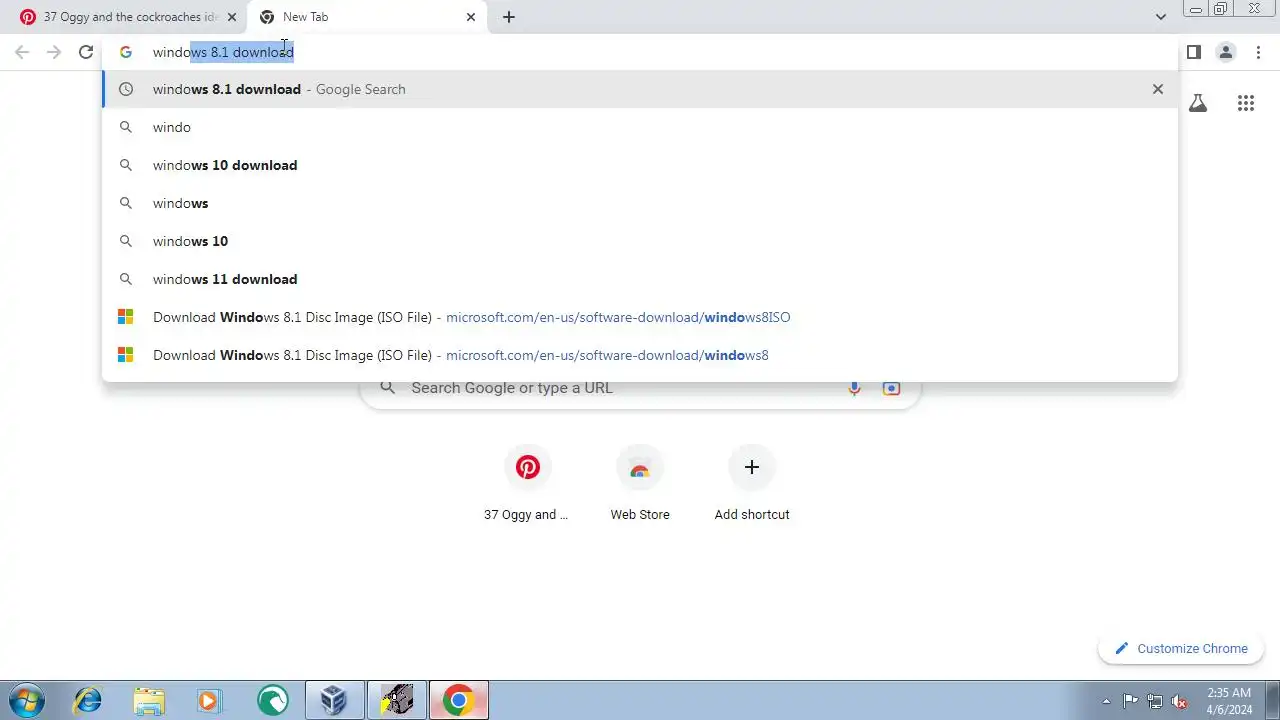Pick the plain windows suggestion
The height and width of the screenshot is (720, 1280).
(x=640, y=203)
